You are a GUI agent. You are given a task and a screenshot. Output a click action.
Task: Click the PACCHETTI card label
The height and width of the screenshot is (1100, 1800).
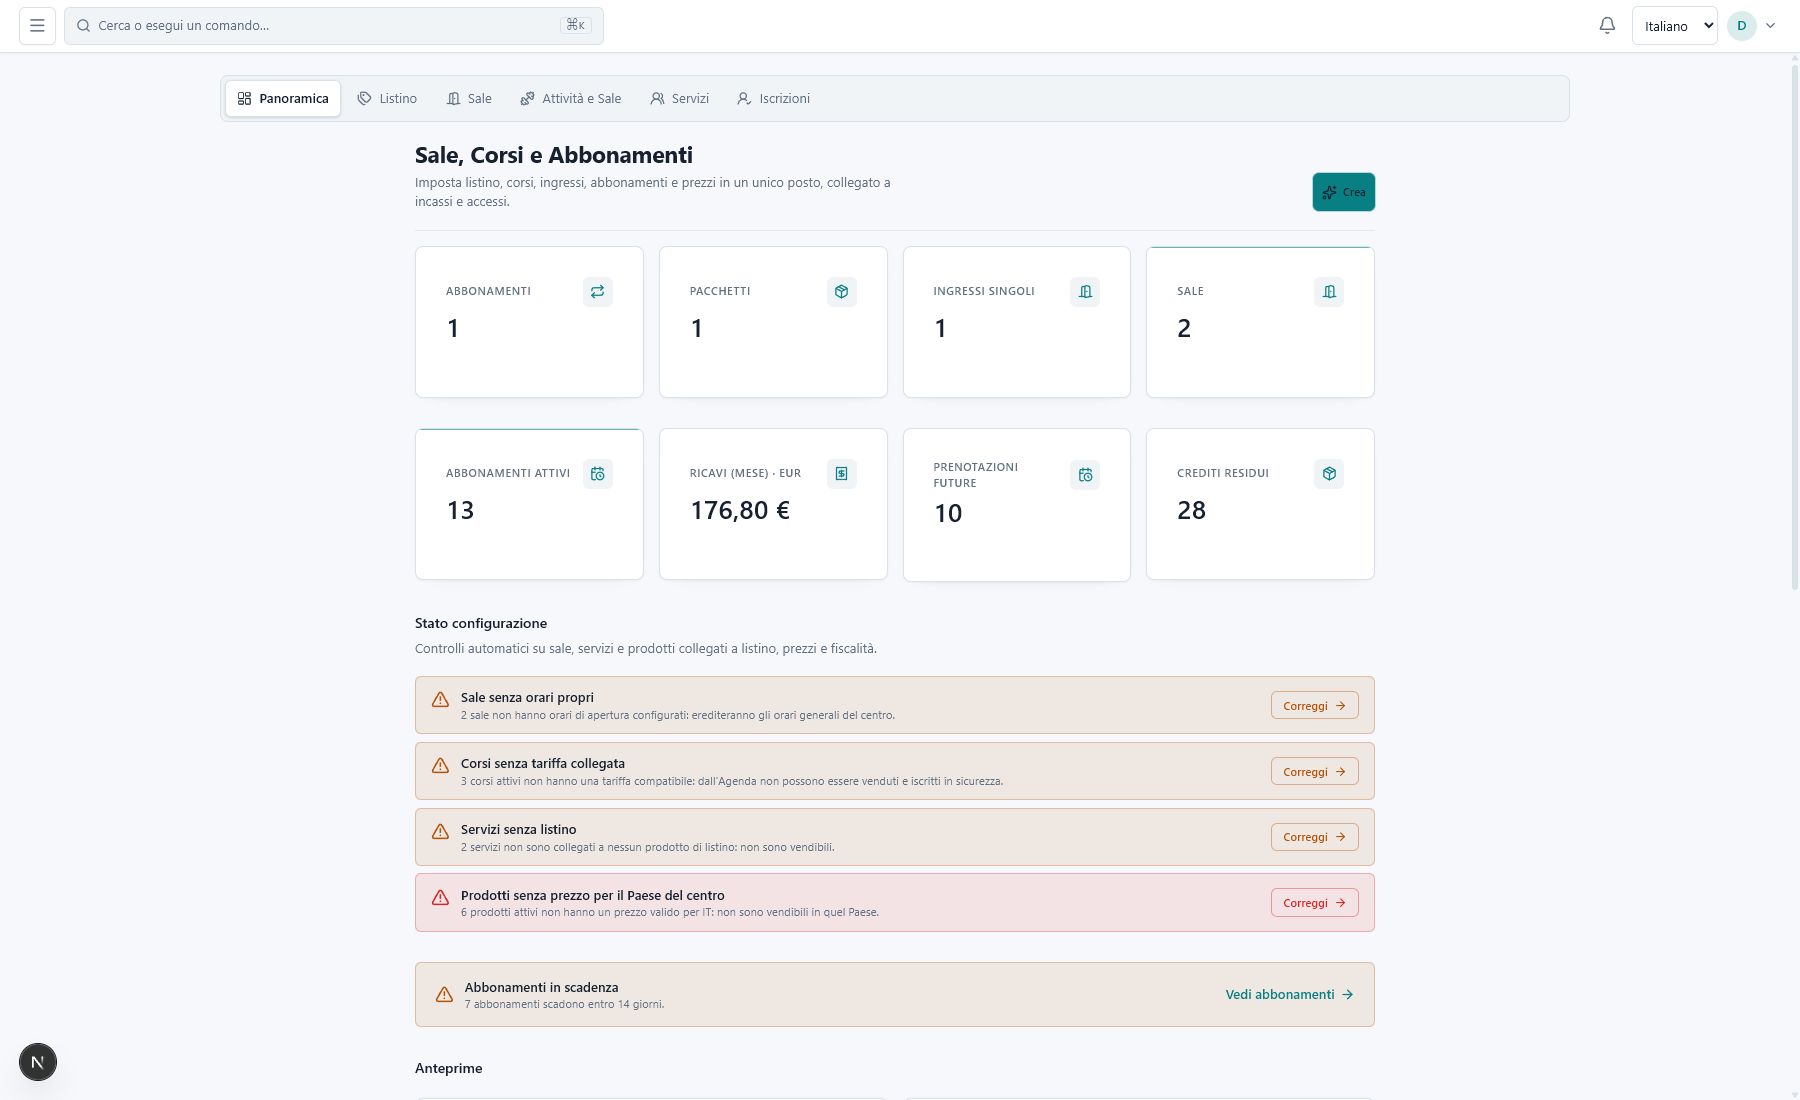pos(720,292)
